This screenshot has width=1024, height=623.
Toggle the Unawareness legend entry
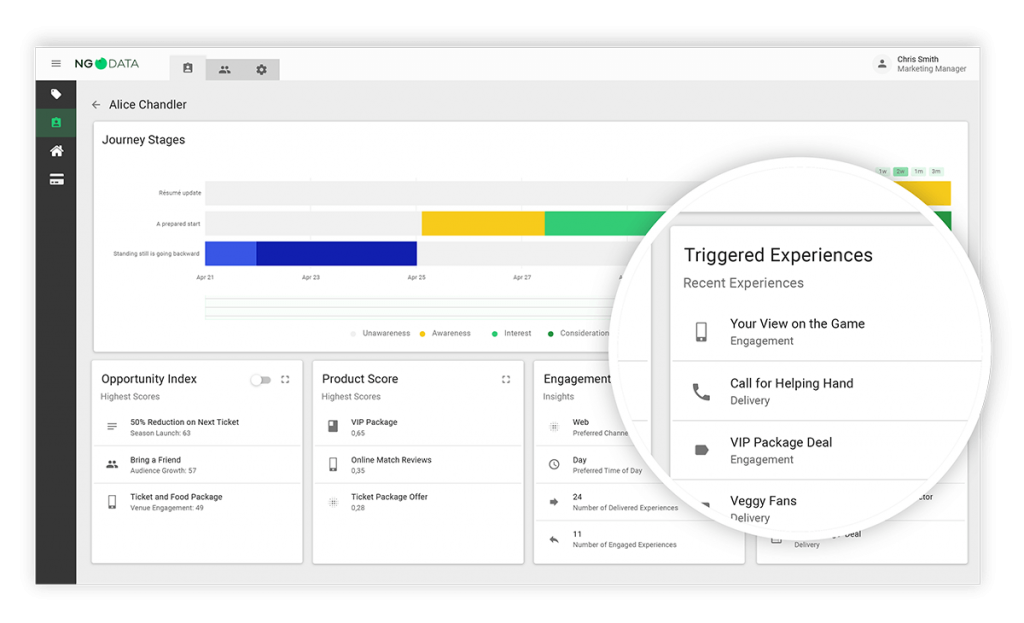(x=381, y=334)
